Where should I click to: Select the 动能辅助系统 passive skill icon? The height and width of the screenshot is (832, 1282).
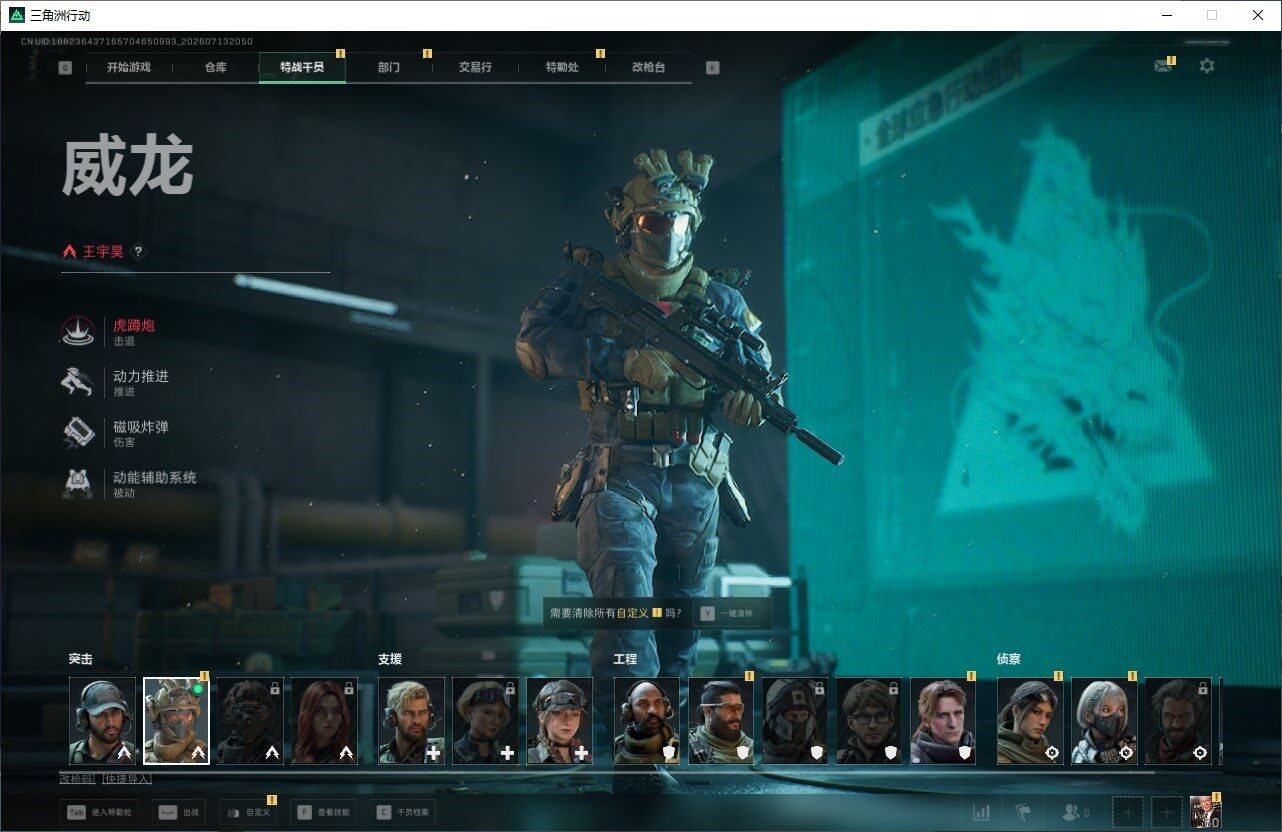point(78,484)
